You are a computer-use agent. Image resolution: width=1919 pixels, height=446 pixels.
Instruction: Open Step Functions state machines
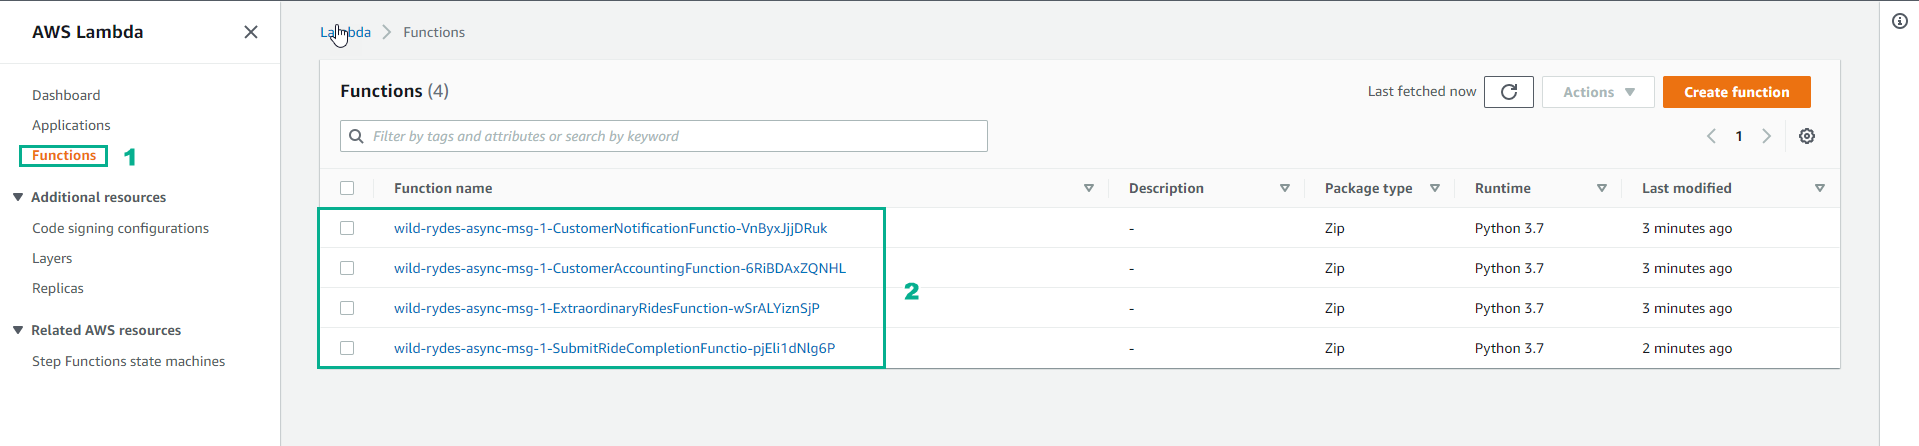point(128,361)
